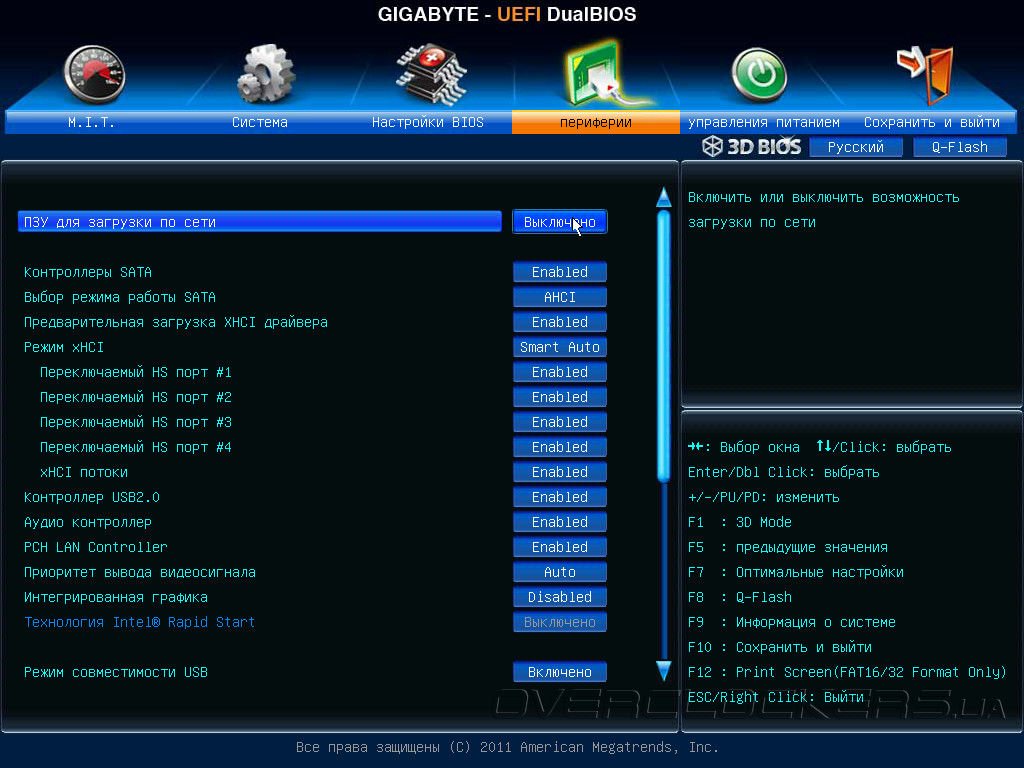Image resolution: width=1024 pixels, height=768 pixels.
Task: Select the периферии tab
Action: 596,122
